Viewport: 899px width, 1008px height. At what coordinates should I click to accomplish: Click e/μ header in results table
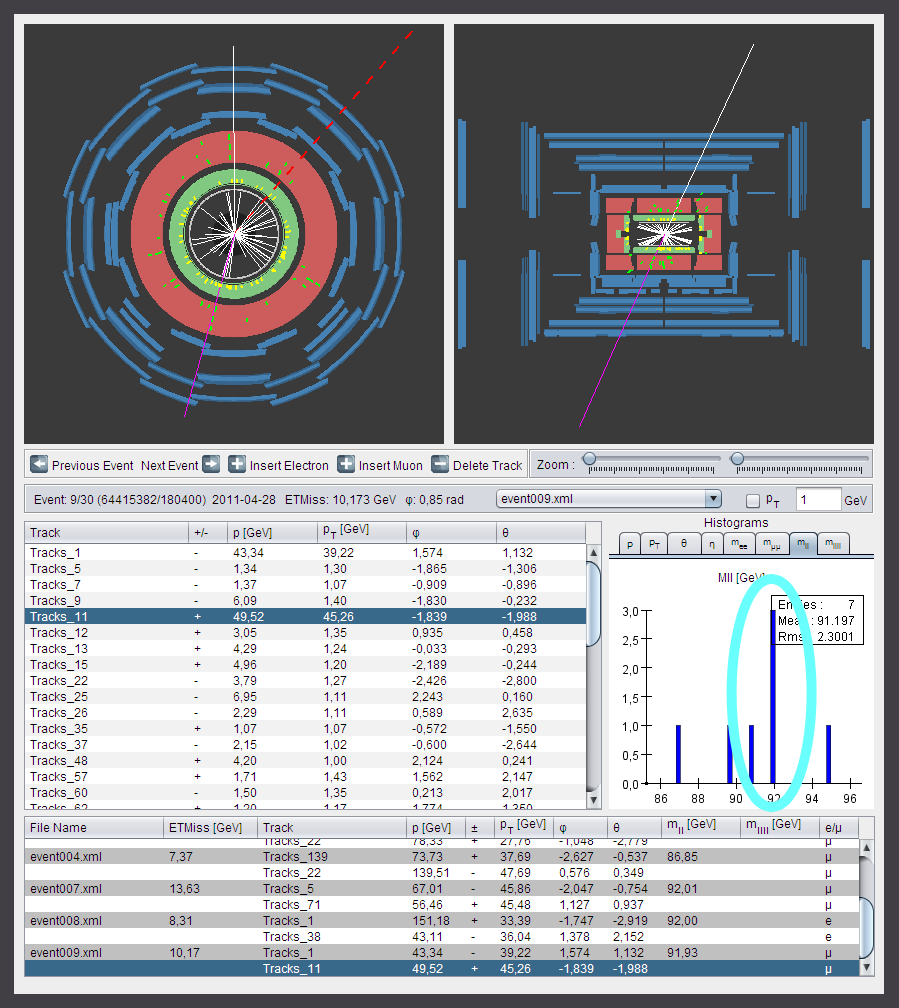[x=839, y=827]
